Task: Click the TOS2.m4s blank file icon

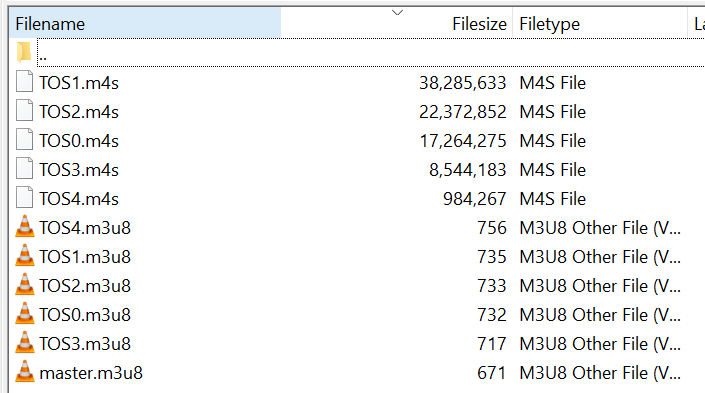Action: pos(24,111)
